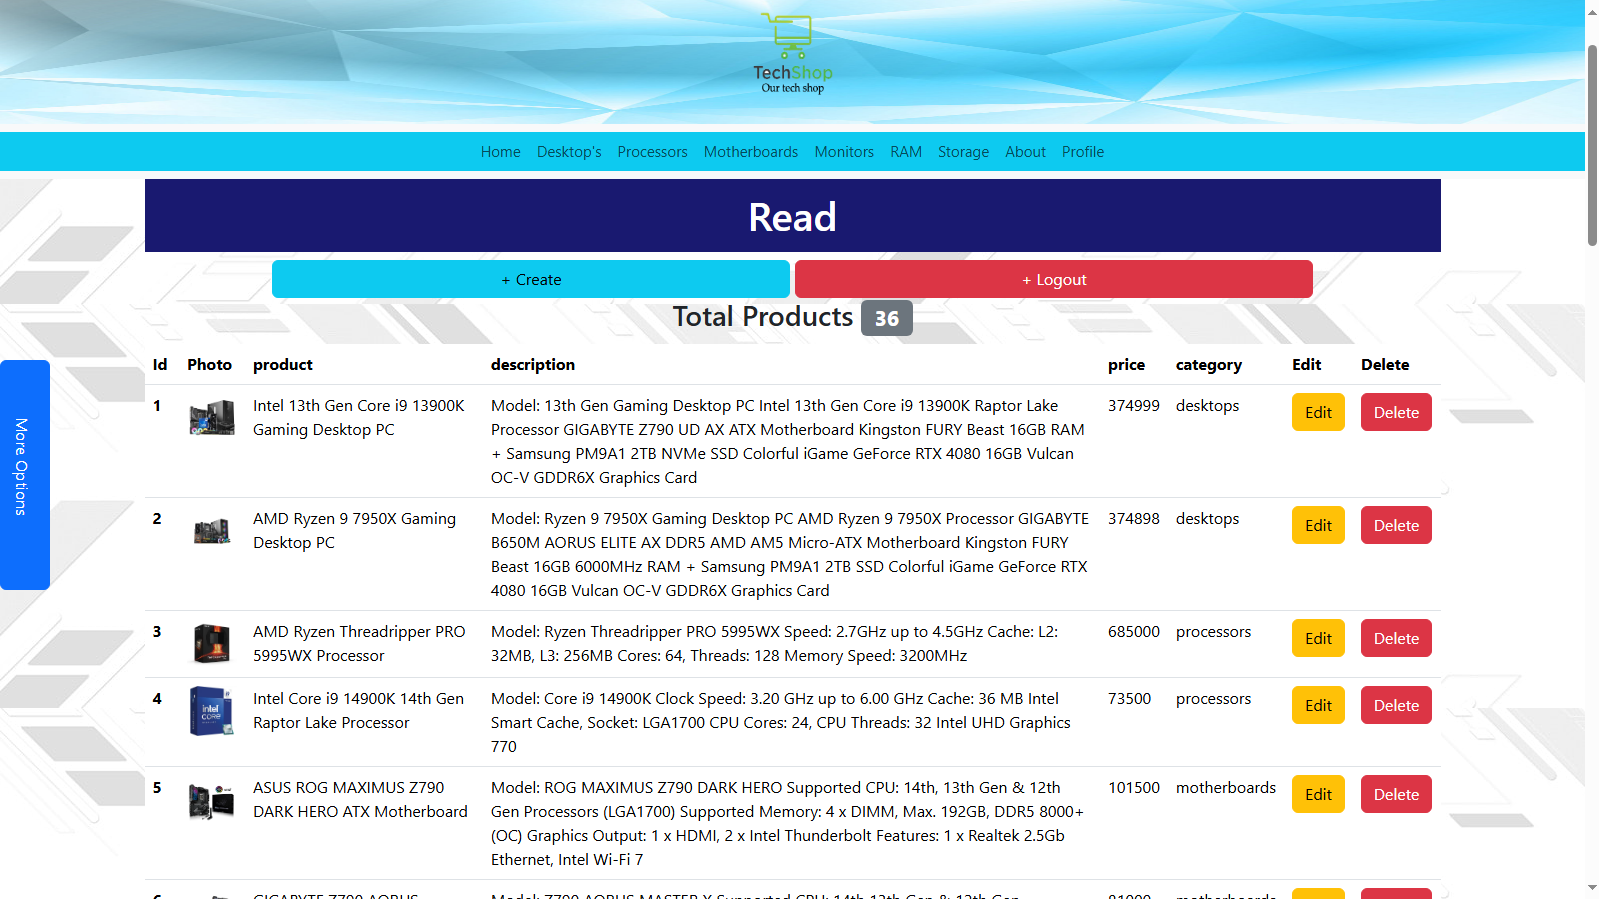The image size is (1599, 899).
Task: Open the Home menu item
Action: point(500,152)
